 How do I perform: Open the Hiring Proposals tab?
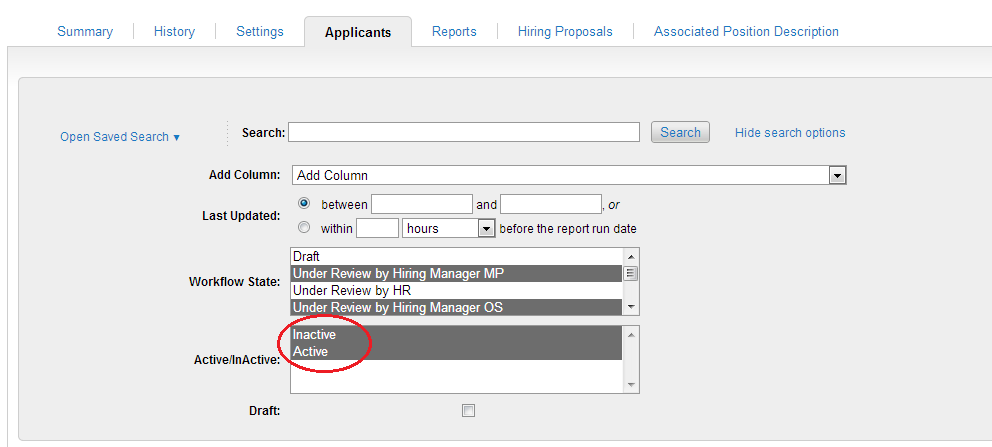click(565, 32)
